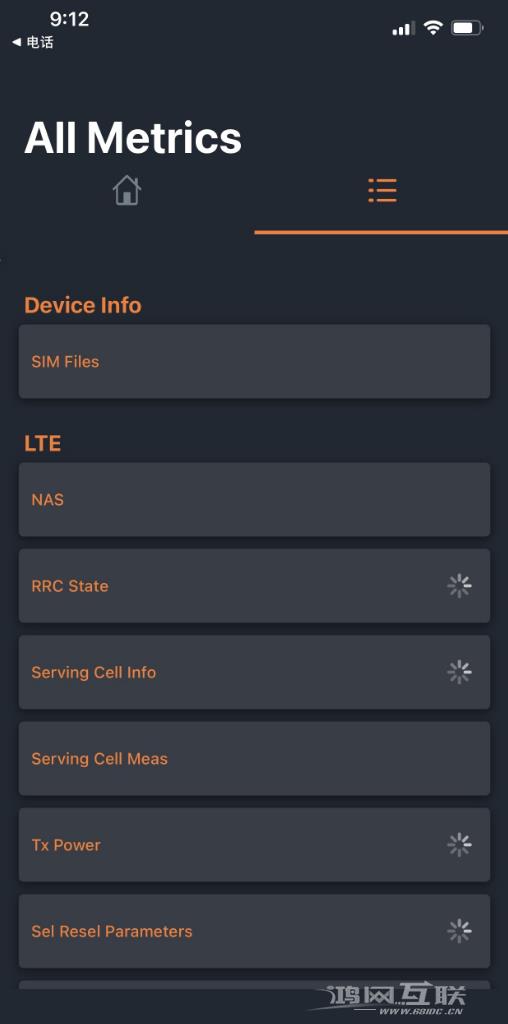Tap the cellular signal bars icon
Viewport: 508px width, 1024px height.
point(404,28)
